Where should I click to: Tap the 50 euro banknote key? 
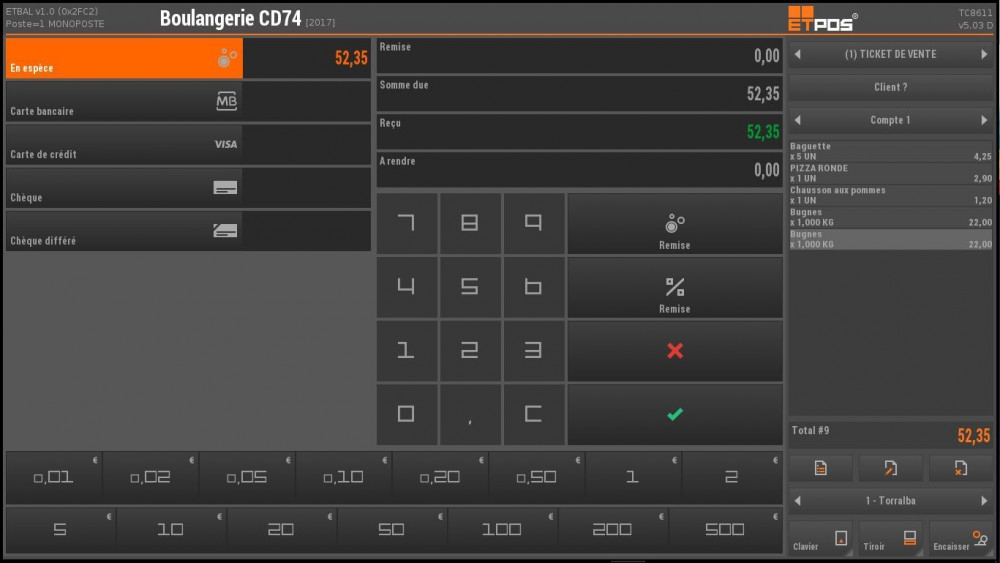coord(391,530)
